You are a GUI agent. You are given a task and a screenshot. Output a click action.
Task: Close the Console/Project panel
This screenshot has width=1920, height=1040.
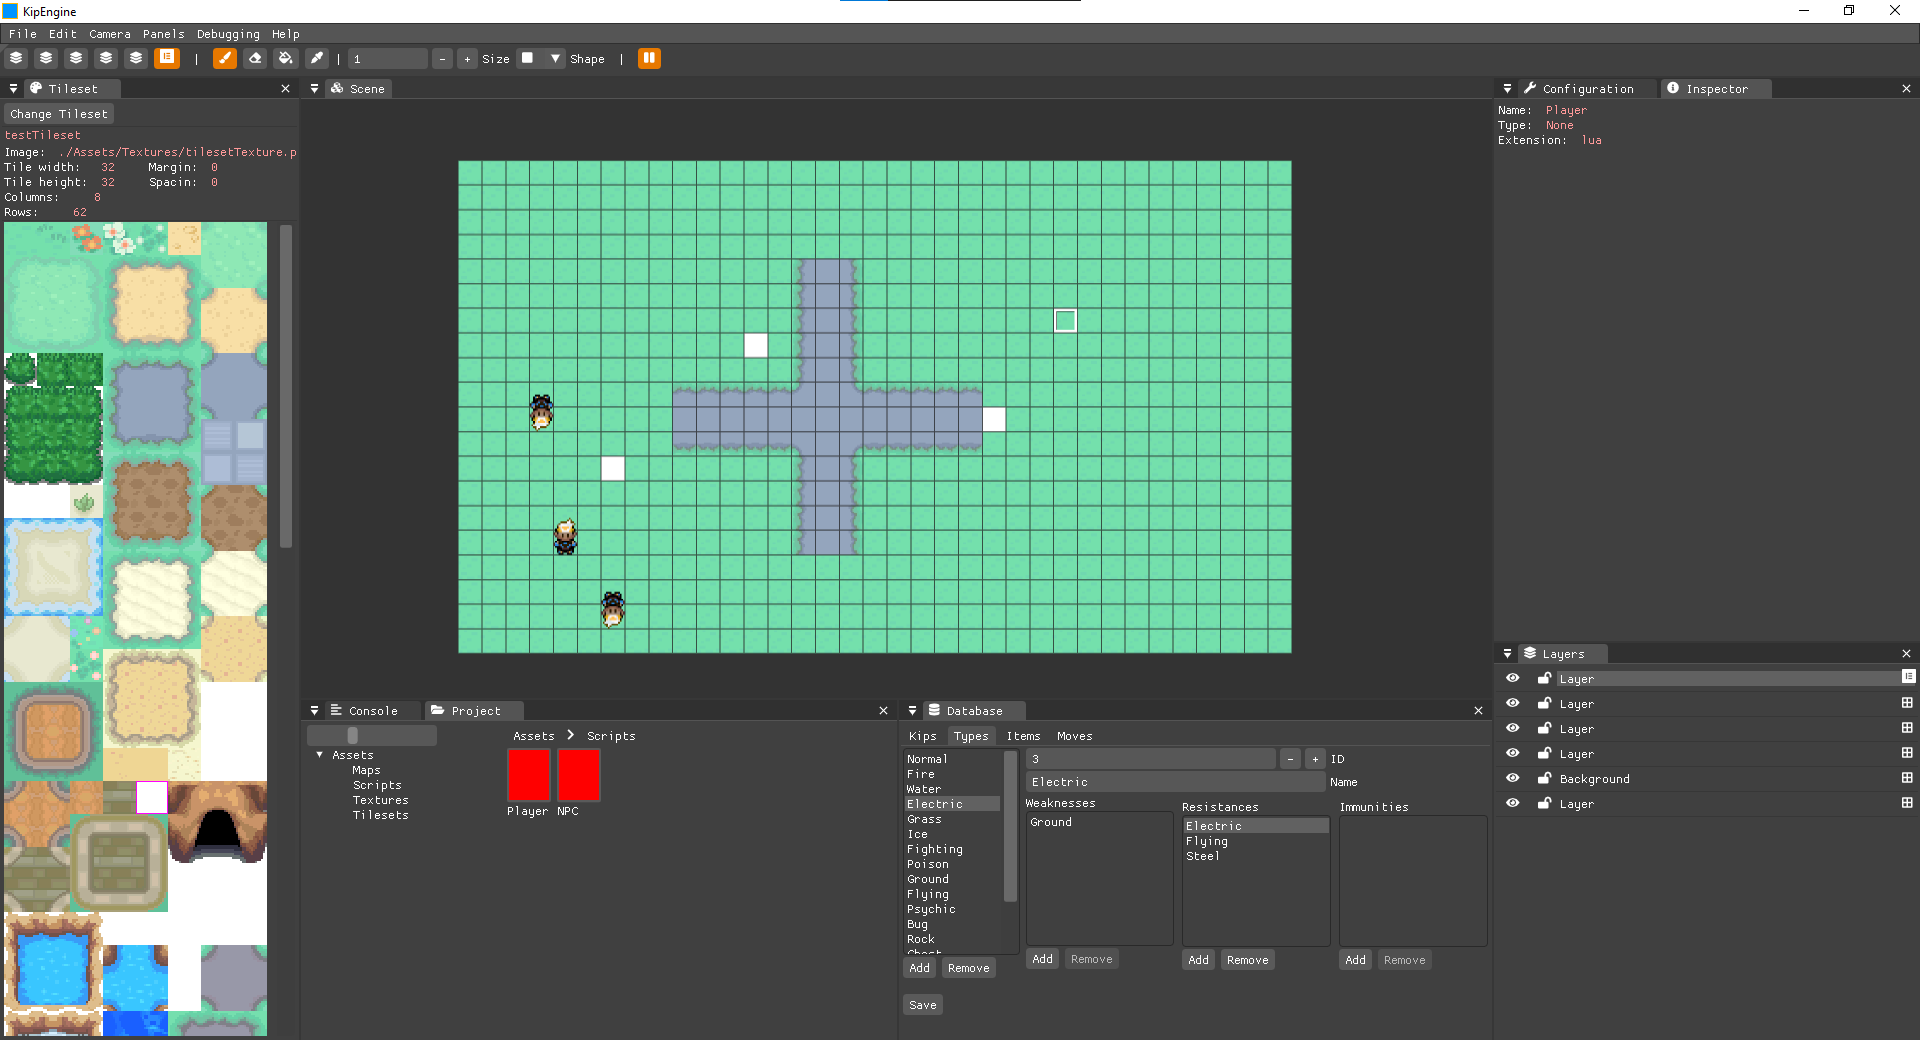pyautogui.click(x=883, y=711)
